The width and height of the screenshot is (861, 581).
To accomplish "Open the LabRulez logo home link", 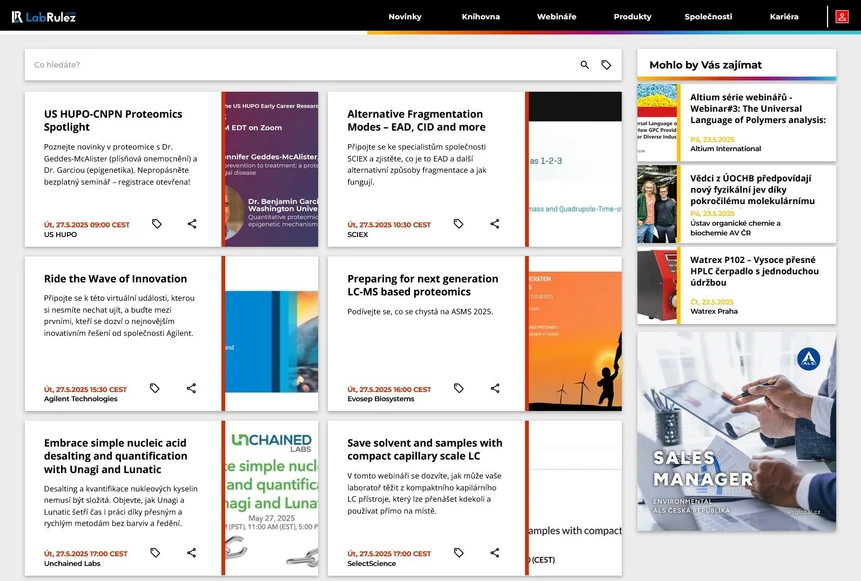I will (43, 16).
